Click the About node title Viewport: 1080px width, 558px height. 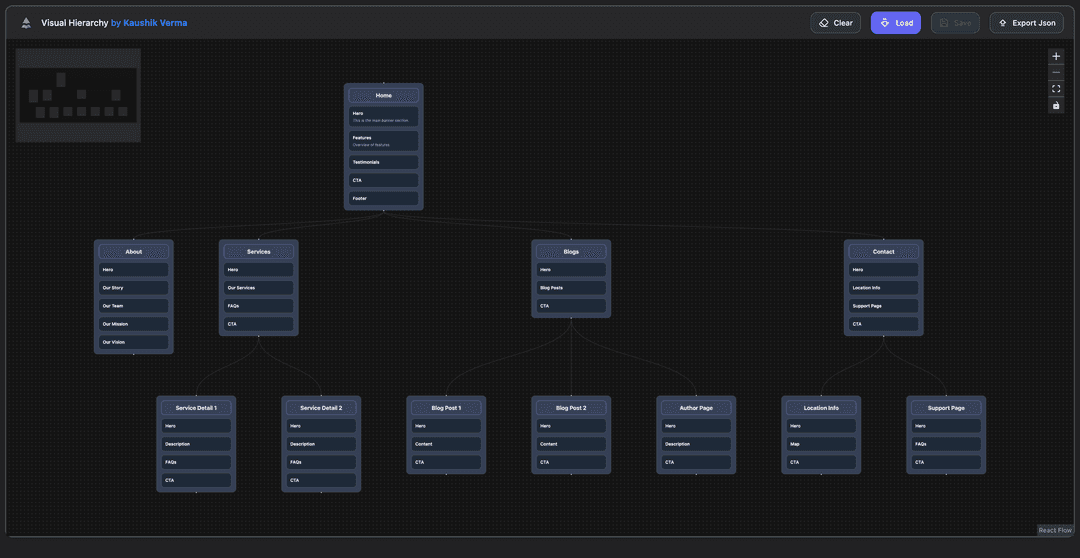tap(134, 252)
